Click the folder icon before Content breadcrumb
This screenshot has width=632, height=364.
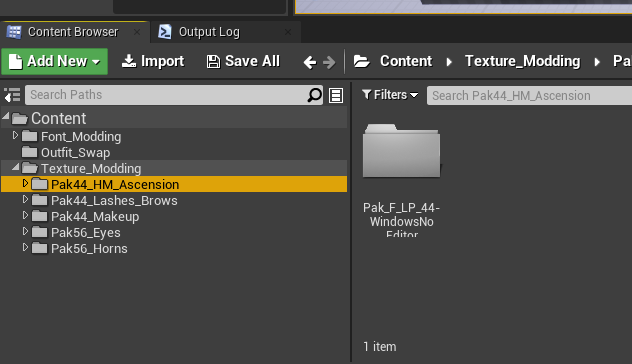point(362,61)
